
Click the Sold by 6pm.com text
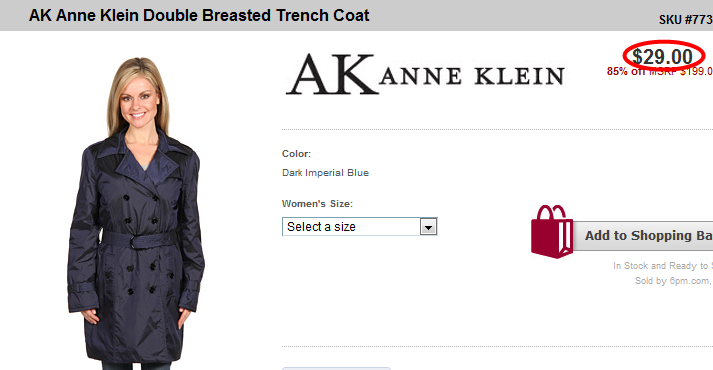(673, 281)
